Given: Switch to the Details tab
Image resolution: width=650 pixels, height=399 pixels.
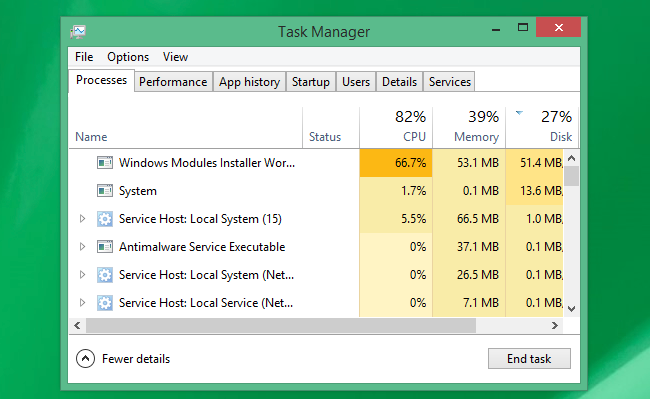Looking at the screenshot, I should (400, 82).
